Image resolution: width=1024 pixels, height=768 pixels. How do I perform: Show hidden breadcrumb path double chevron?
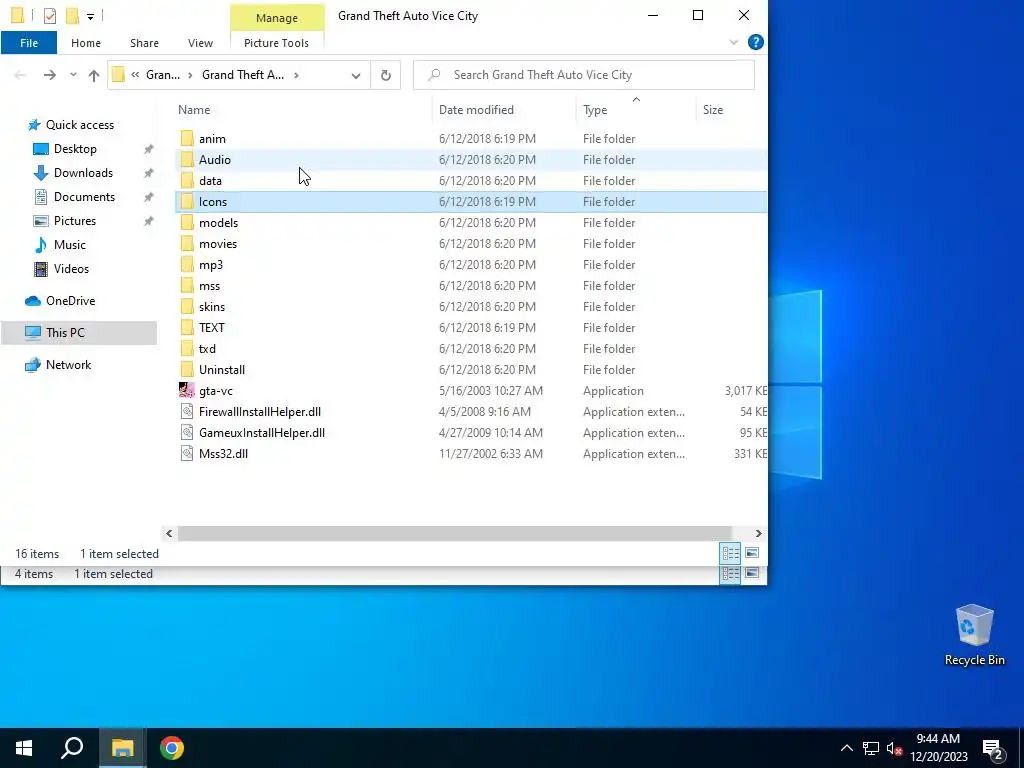[x=135, y=75]
